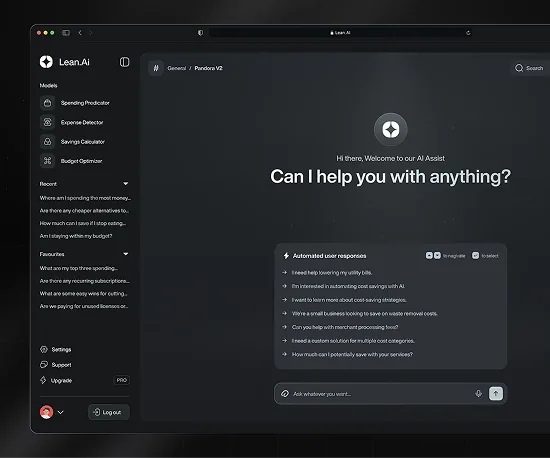Open the Budget Optimizer model
This screenshot has width=550, height=458.
pos(71,161)
